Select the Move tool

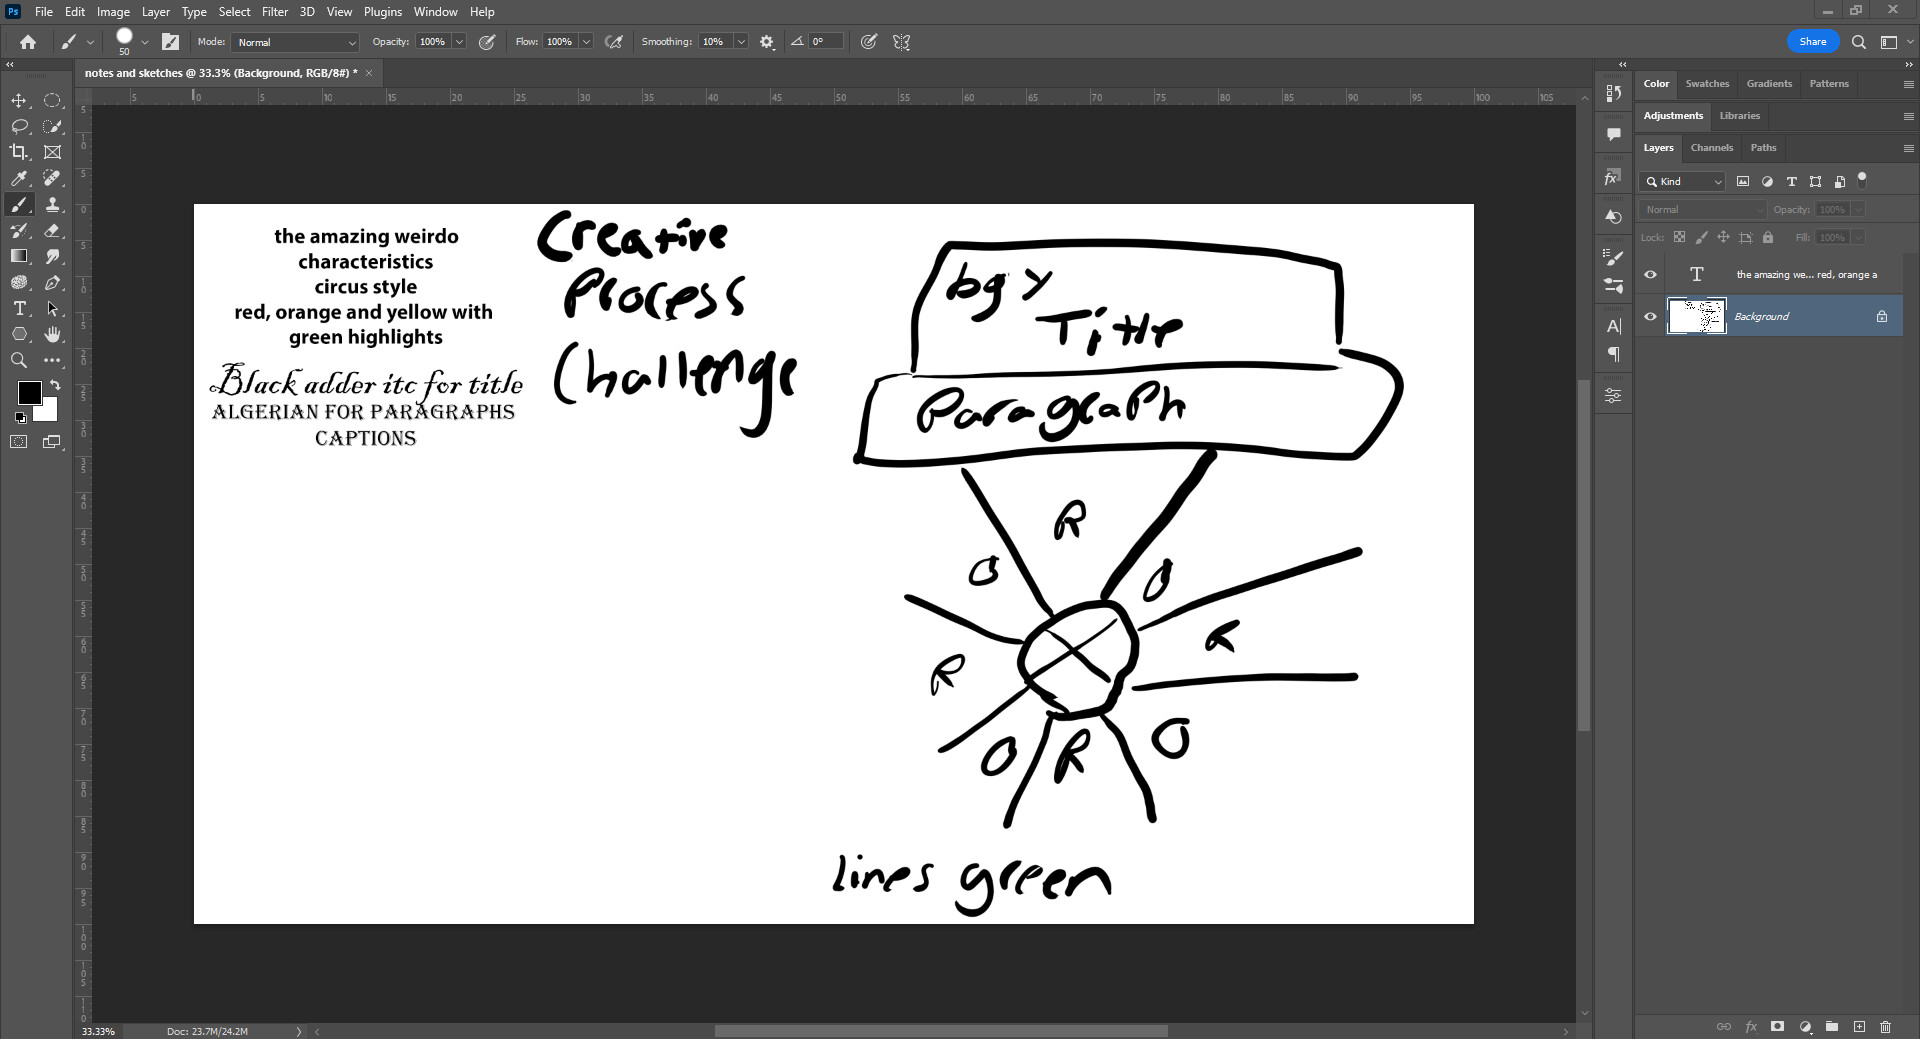(x=19, y=100)
